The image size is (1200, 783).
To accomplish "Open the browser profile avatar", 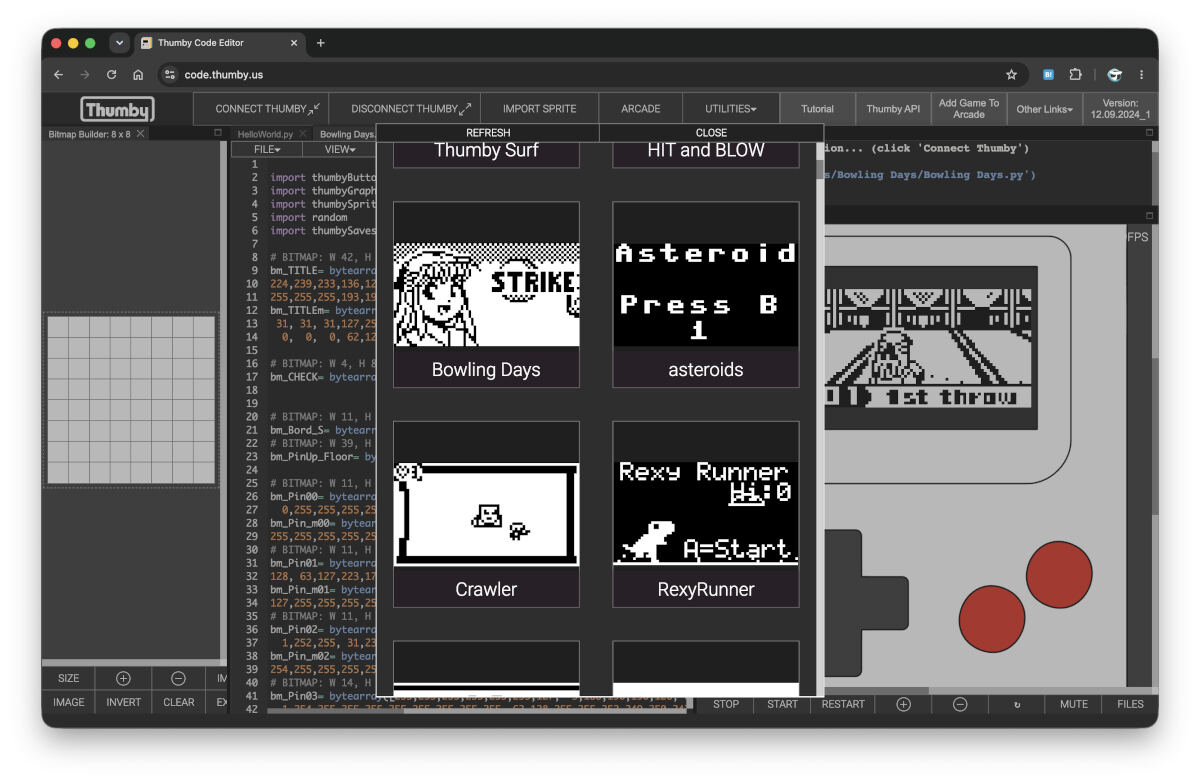I will tap(1114, 74).
